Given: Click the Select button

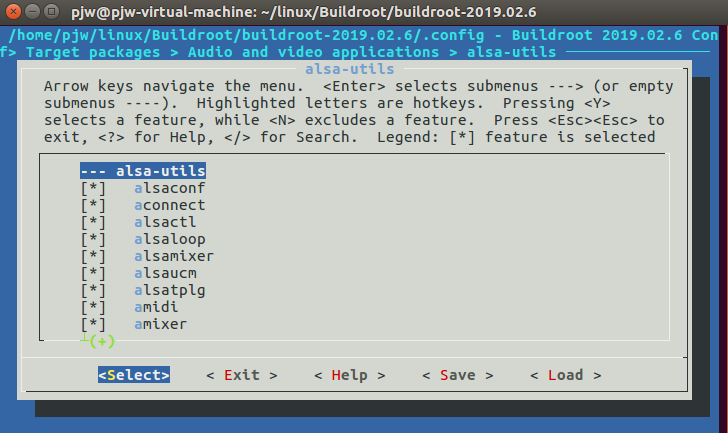Looking at the screenshot, I should 134,375.
